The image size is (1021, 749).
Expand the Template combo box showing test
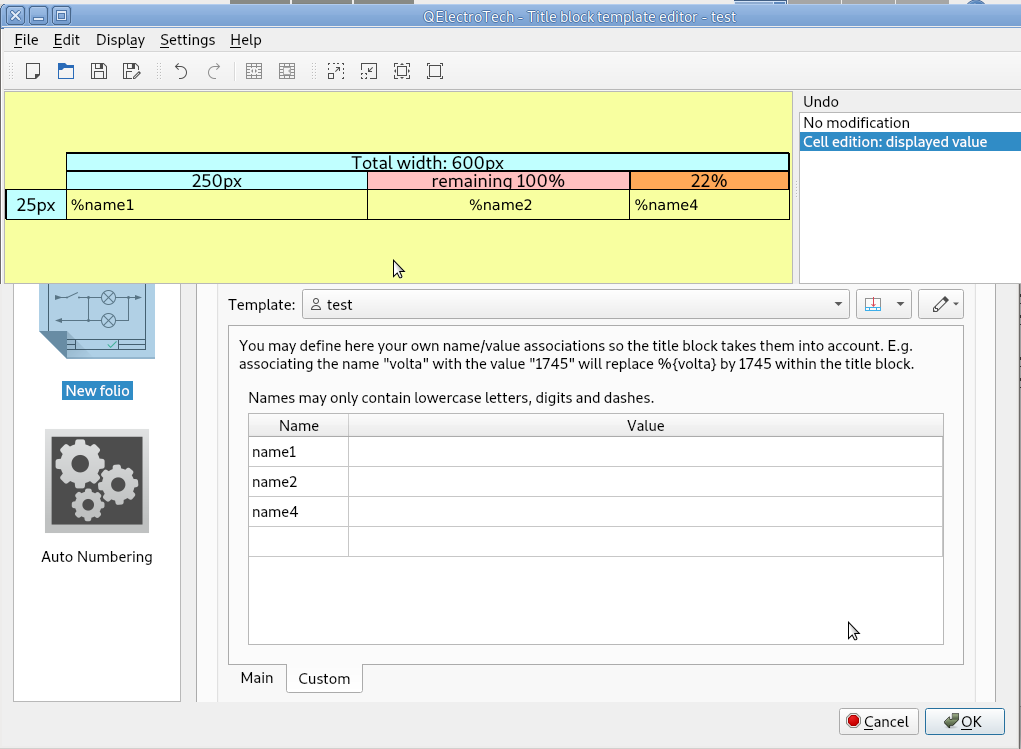(x=576, y=304)
